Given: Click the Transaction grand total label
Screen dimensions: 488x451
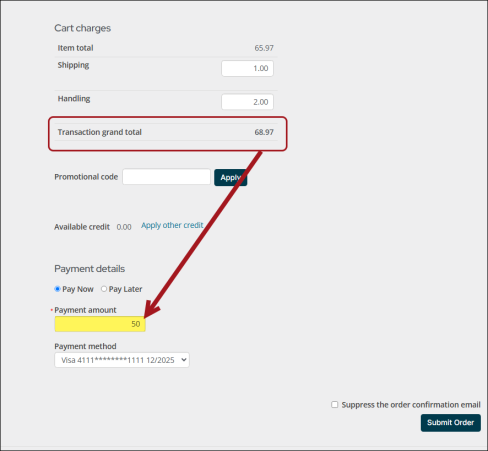Looking at the screenshot, I should [x=100, y=132].
